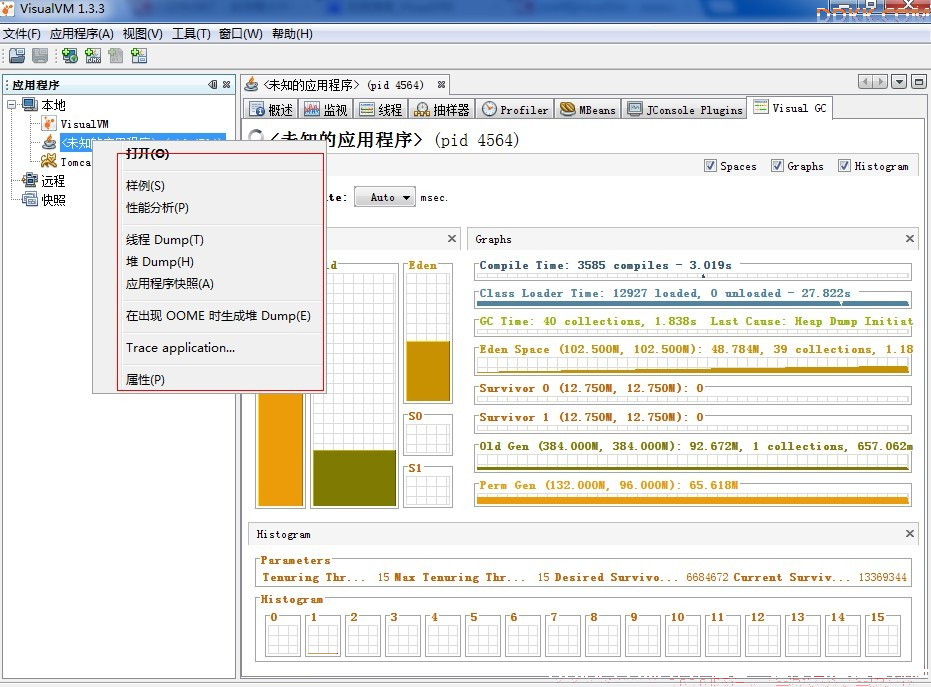Open the 应用程序(A) menu
The image size is (931, 687).
(x=81, y=34)
